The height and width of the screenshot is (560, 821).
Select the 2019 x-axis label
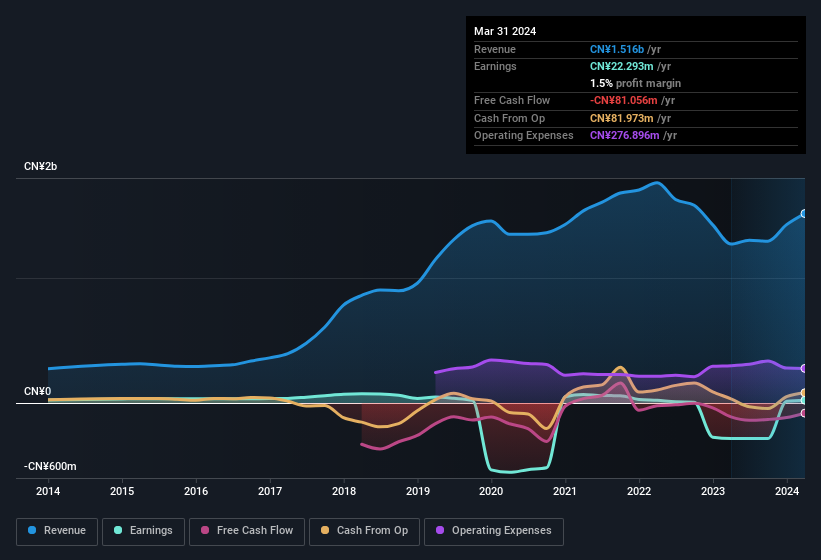[x=417, y=491]
